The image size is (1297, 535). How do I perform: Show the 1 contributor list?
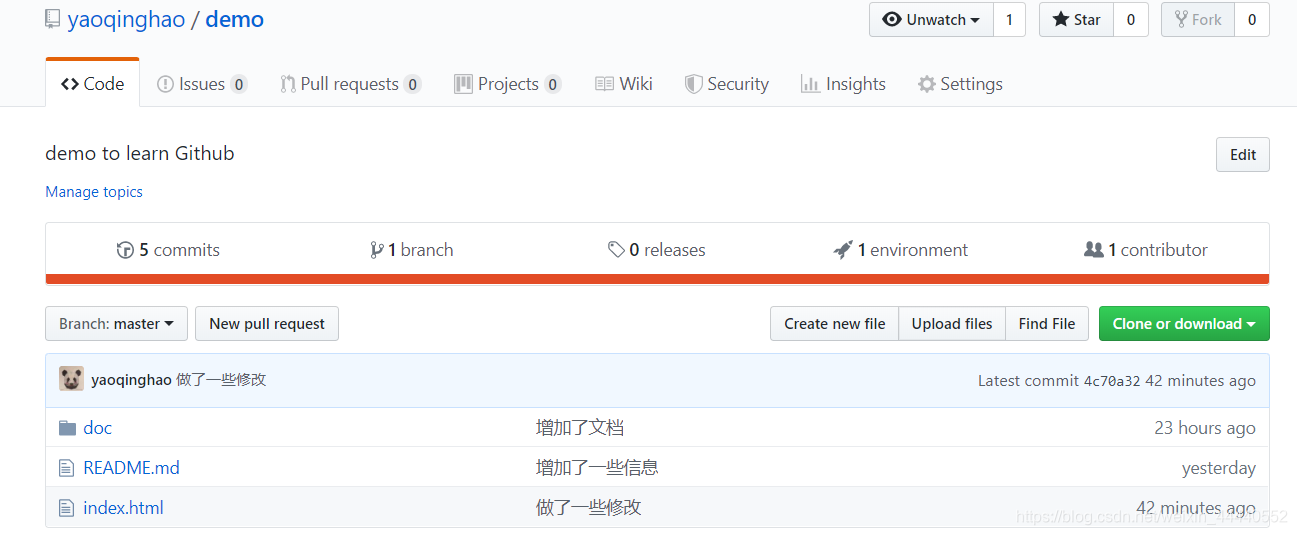pyautogui.click(x=1146, y=250)
